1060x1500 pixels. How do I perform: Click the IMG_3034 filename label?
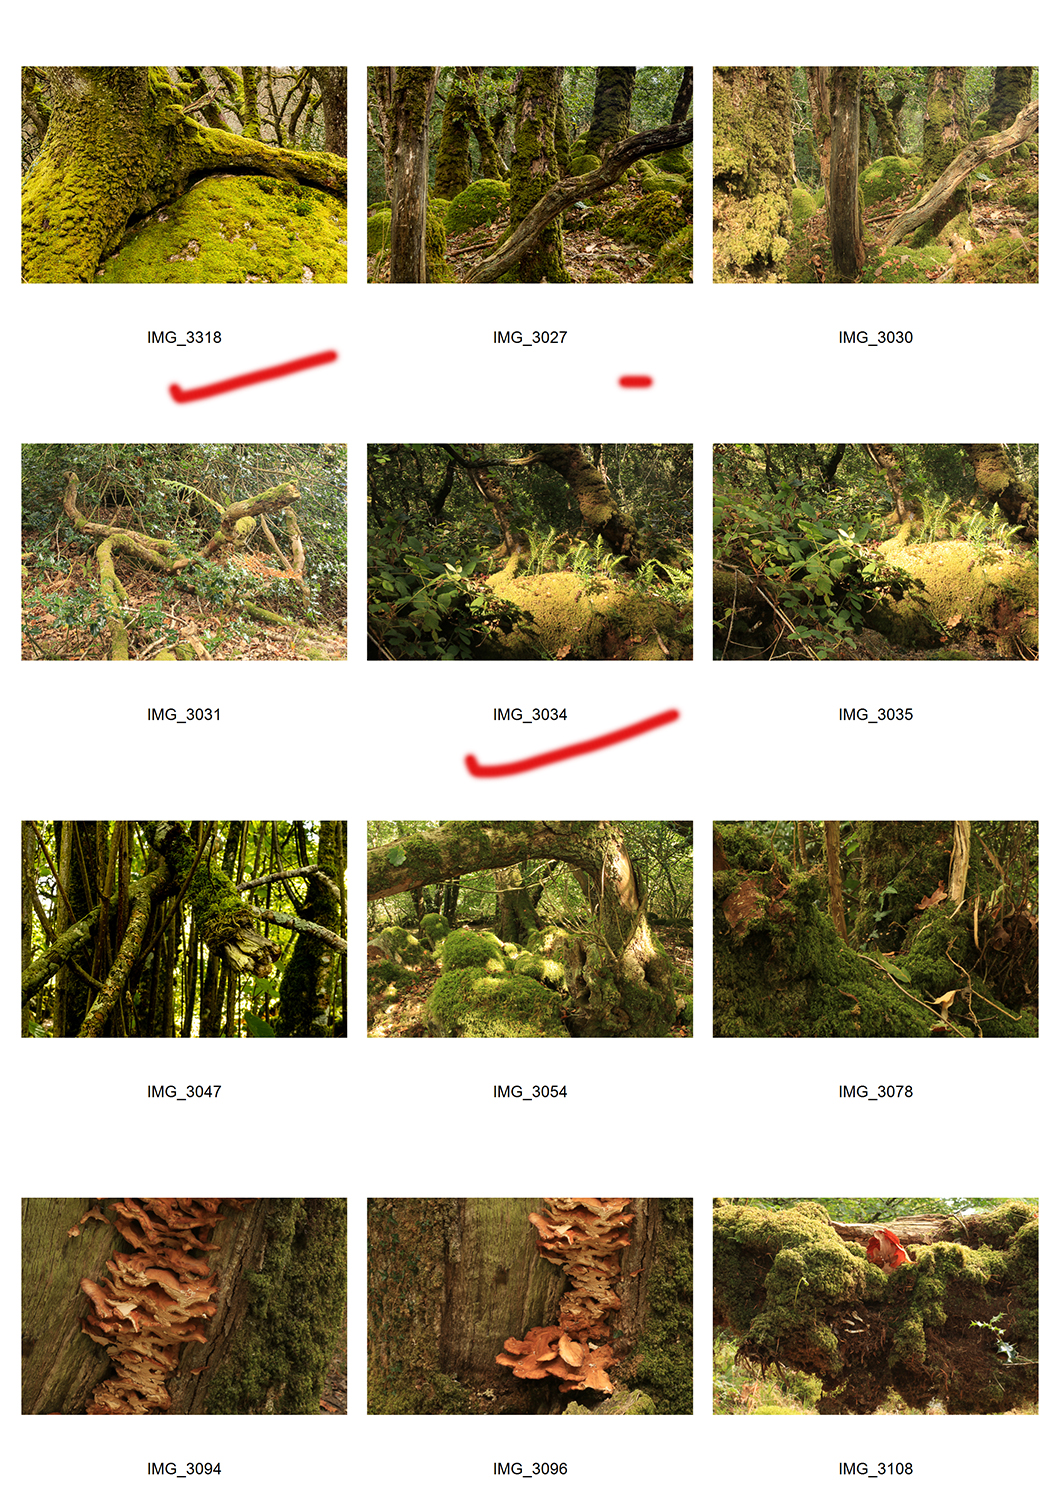[530, 715]
